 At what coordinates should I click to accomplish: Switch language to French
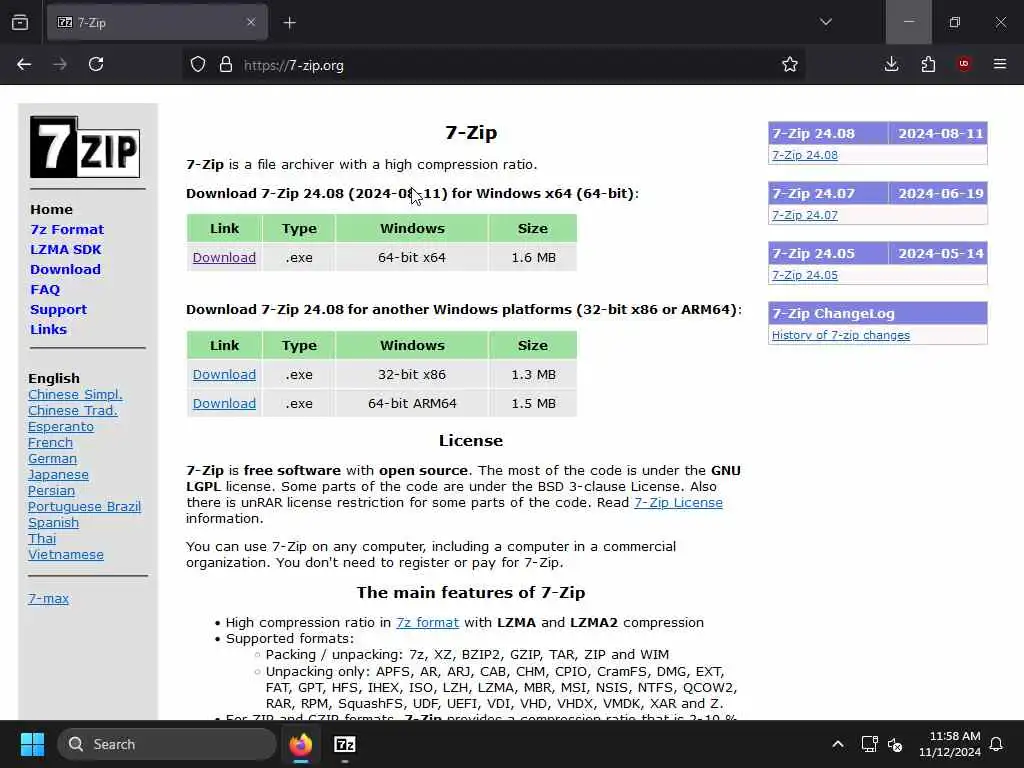pos(50,442)
